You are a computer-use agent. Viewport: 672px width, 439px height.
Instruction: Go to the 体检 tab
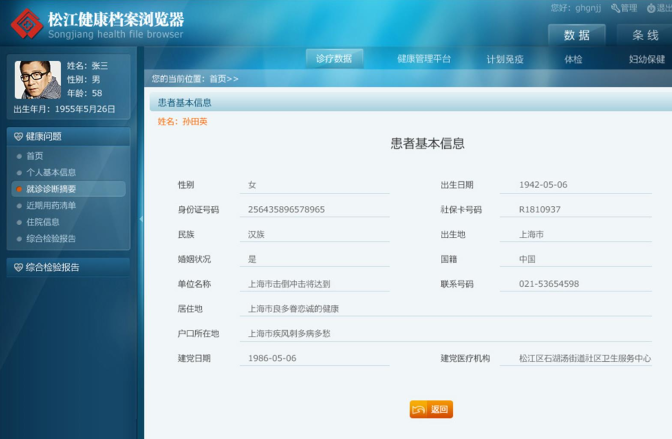[x=573, y=59]
